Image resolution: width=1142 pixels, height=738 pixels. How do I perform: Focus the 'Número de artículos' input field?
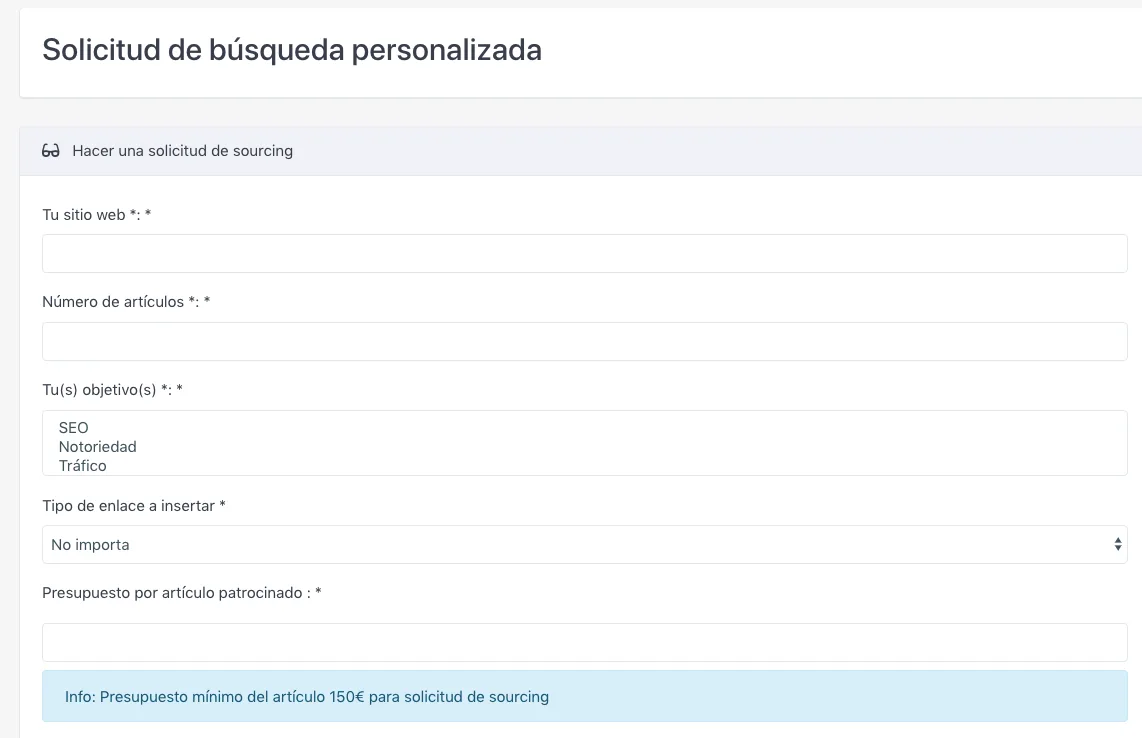click(x=584, y=342)
